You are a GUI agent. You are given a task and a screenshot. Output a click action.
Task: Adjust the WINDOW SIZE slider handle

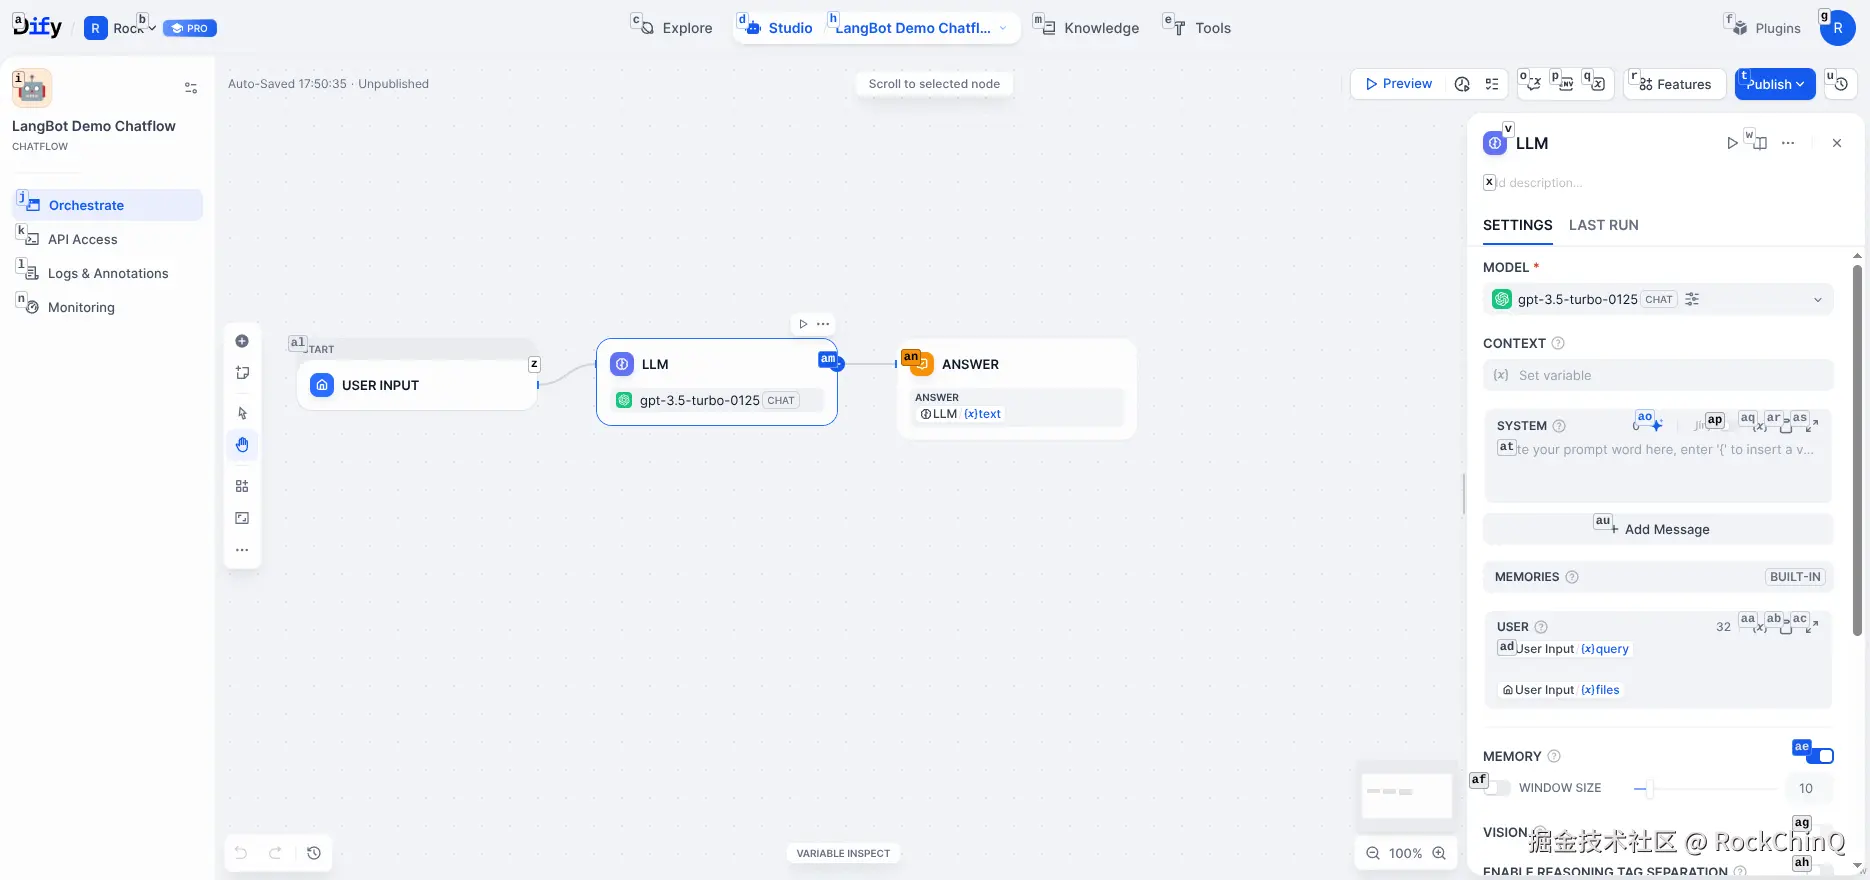[1649, 788]
